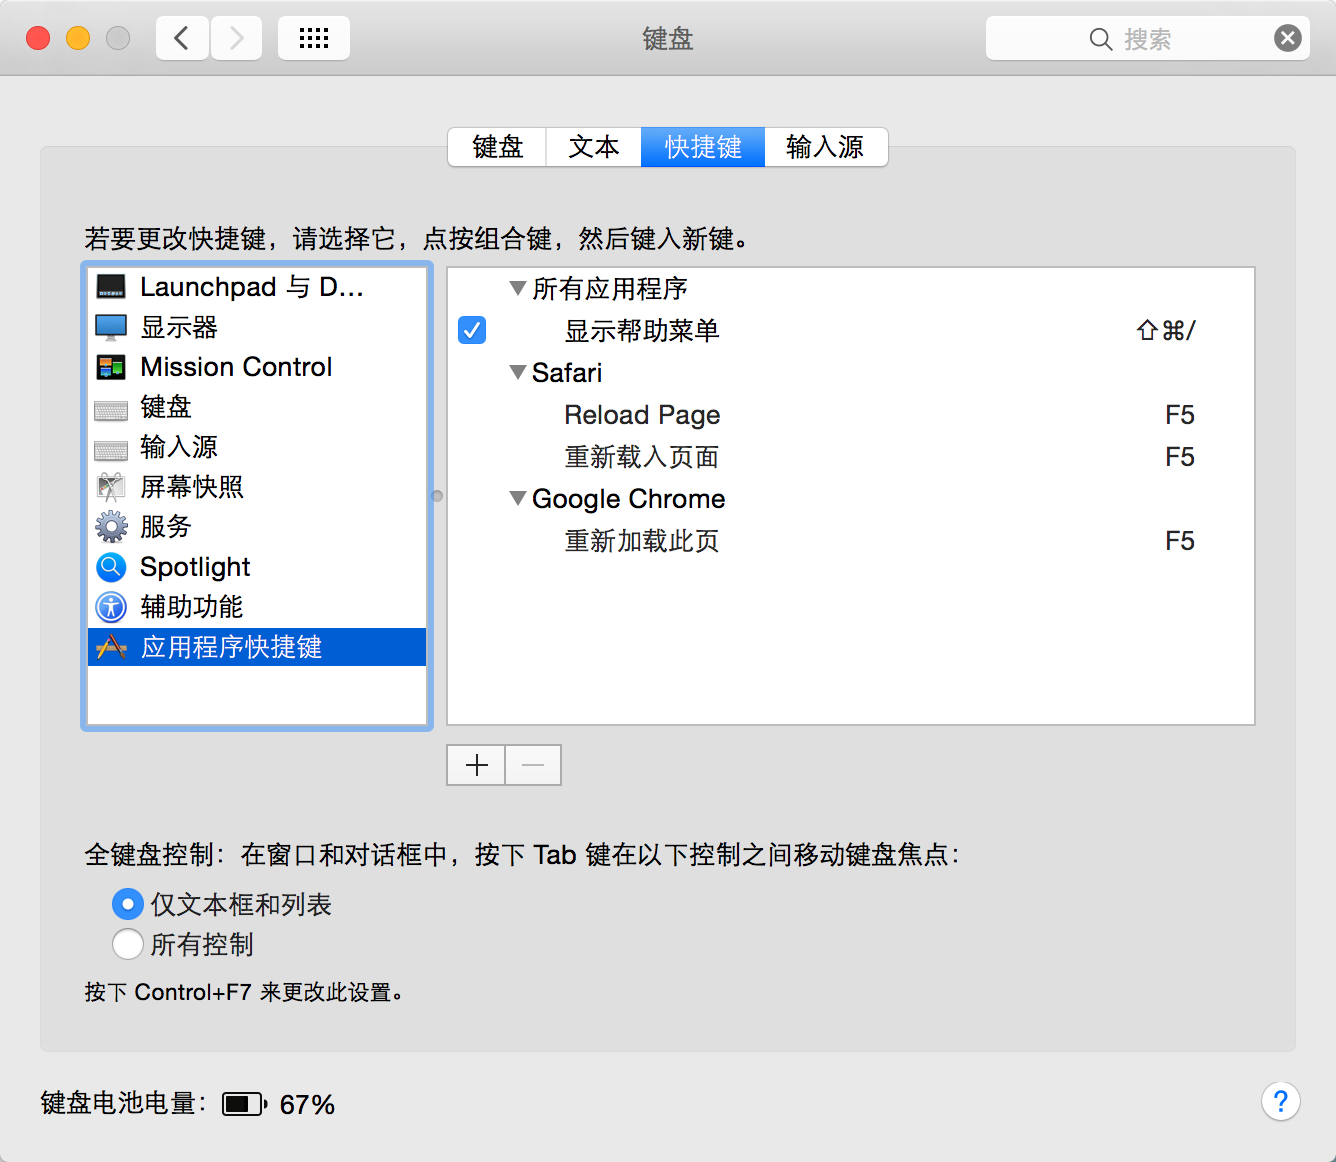
Task: Select the 仅文本框和列表 radio button
Action: point(128,904)
